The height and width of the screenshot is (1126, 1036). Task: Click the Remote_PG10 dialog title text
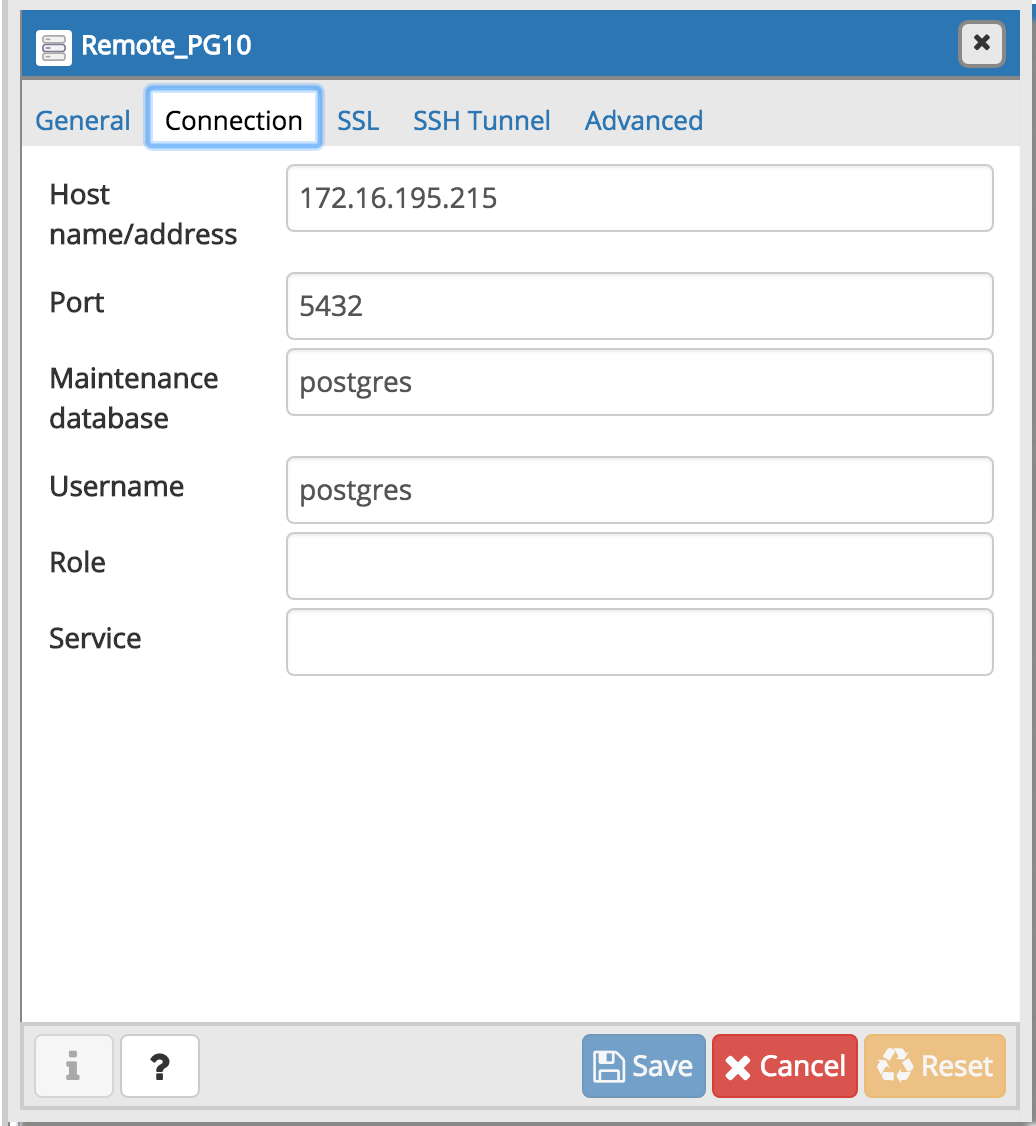[166, 46]
